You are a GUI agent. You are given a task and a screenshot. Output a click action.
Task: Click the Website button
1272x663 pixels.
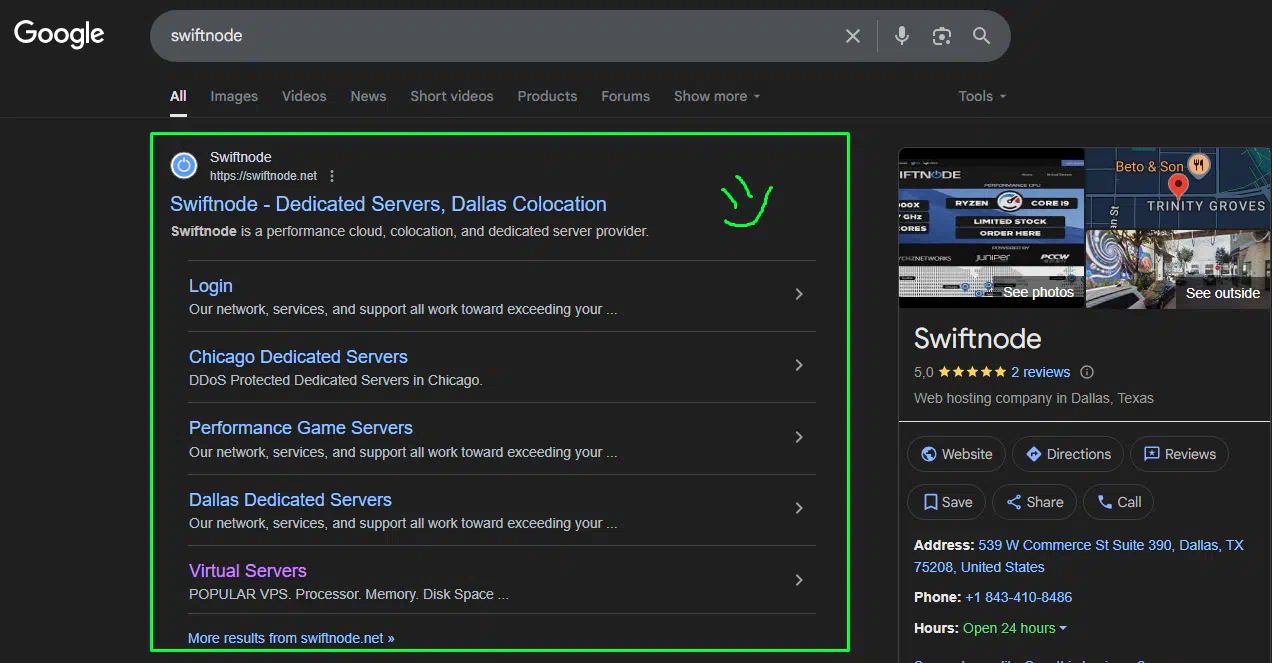(956, 454)
